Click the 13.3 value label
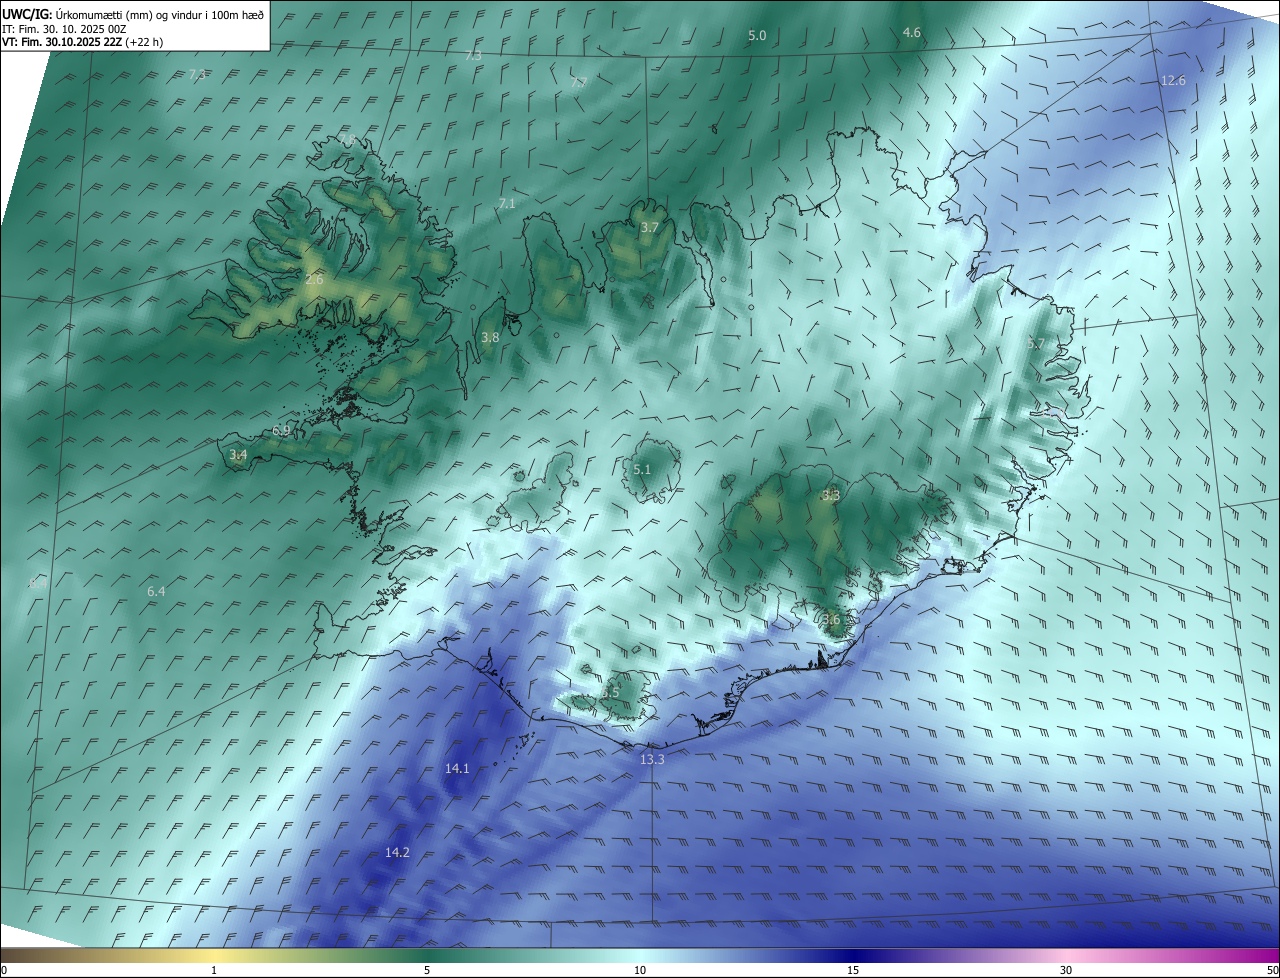Screen dimensions: 1280x978 click(652, 759)
